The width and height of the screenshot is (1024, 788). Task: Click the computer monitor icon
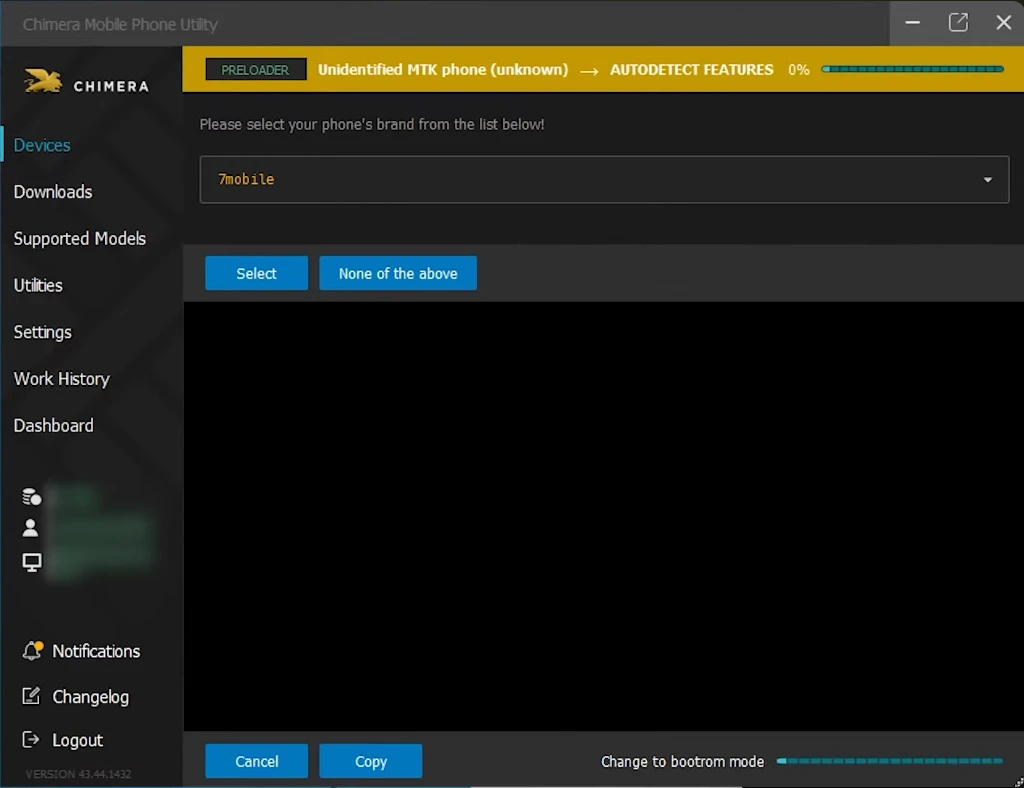tap(32, 562)
